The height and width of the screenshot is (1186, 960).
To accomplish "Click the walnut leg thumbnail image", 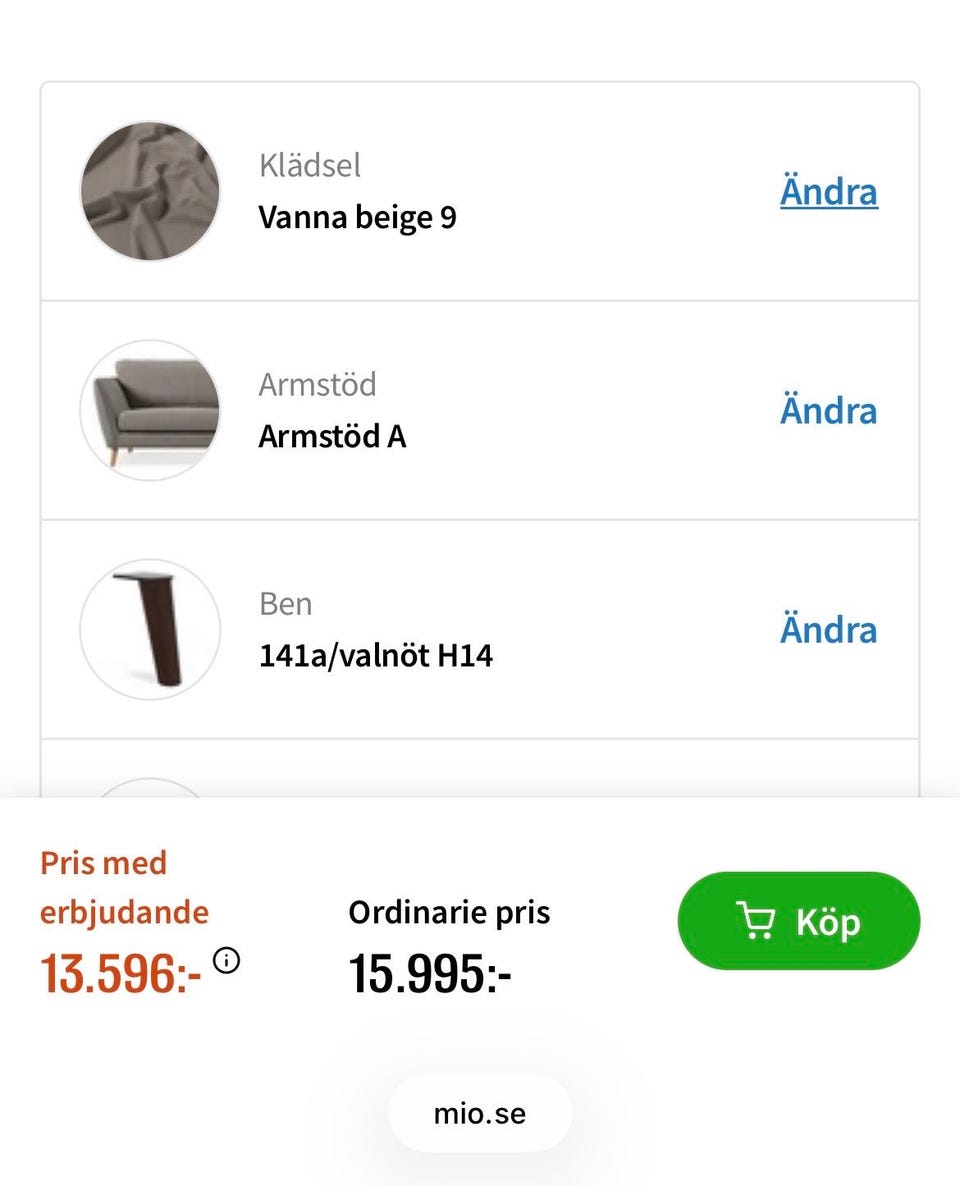I will click(150, 629).
